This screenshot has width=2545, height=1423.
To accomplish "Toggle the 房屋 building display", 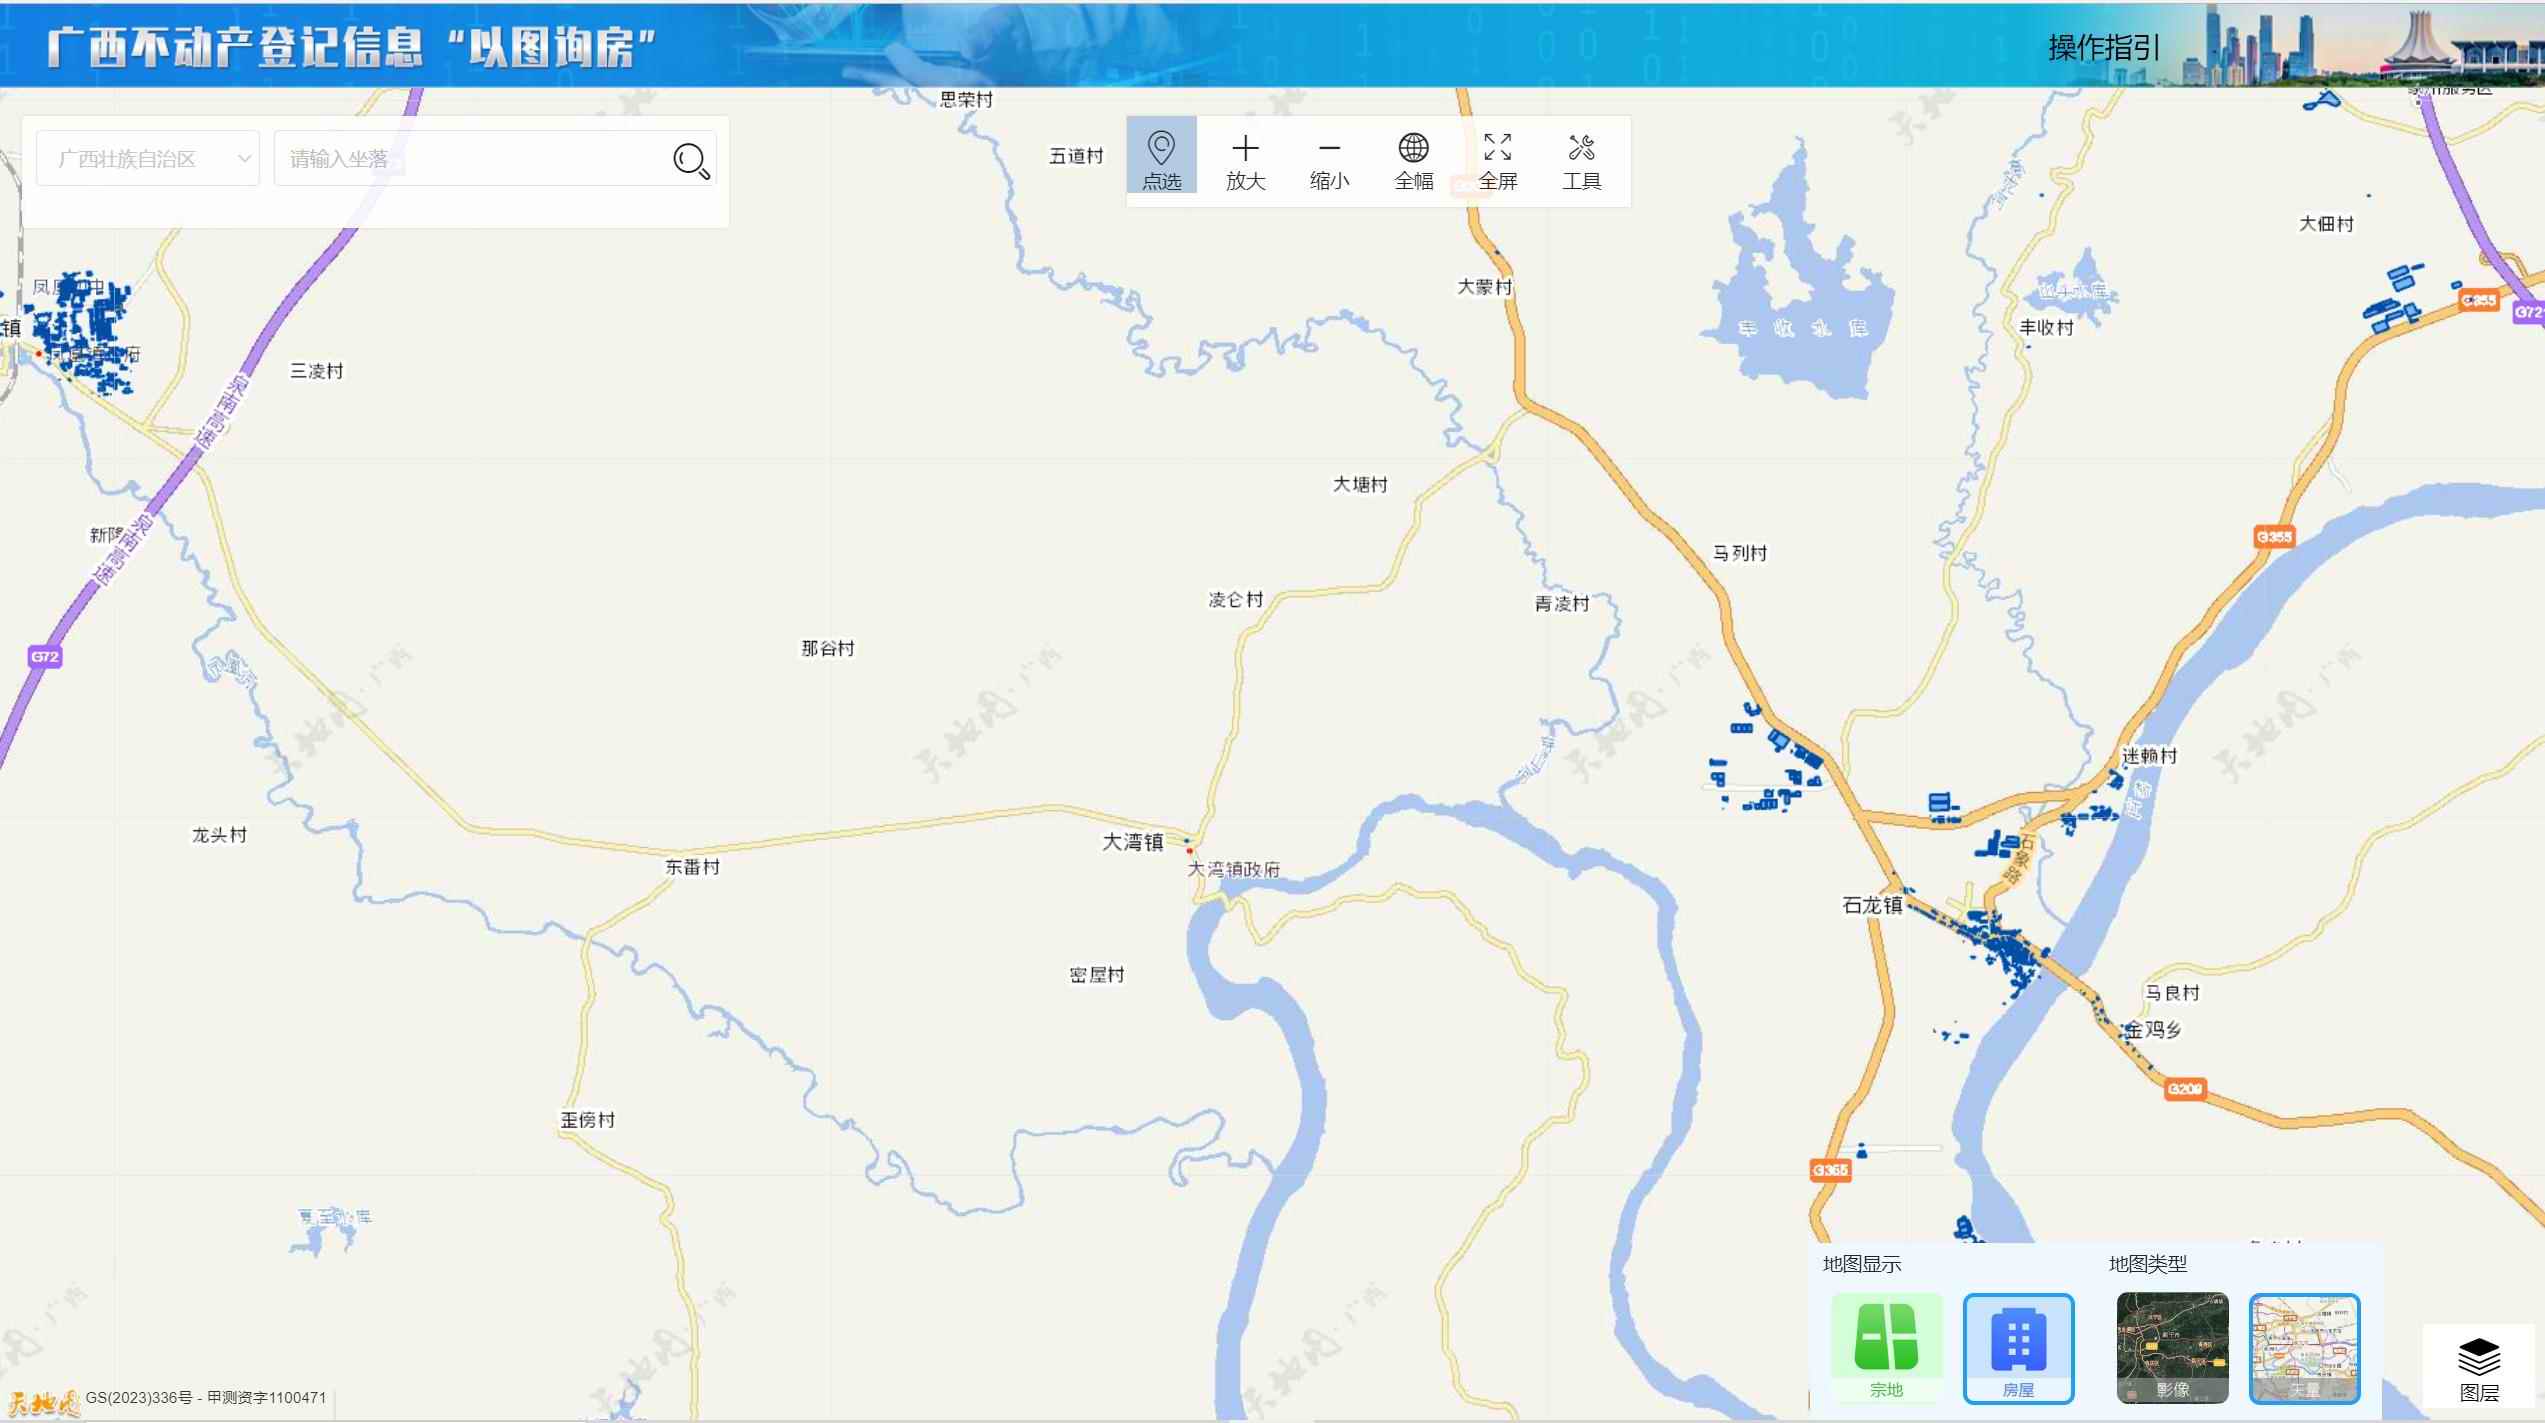I will (x=2018, y=1346).
